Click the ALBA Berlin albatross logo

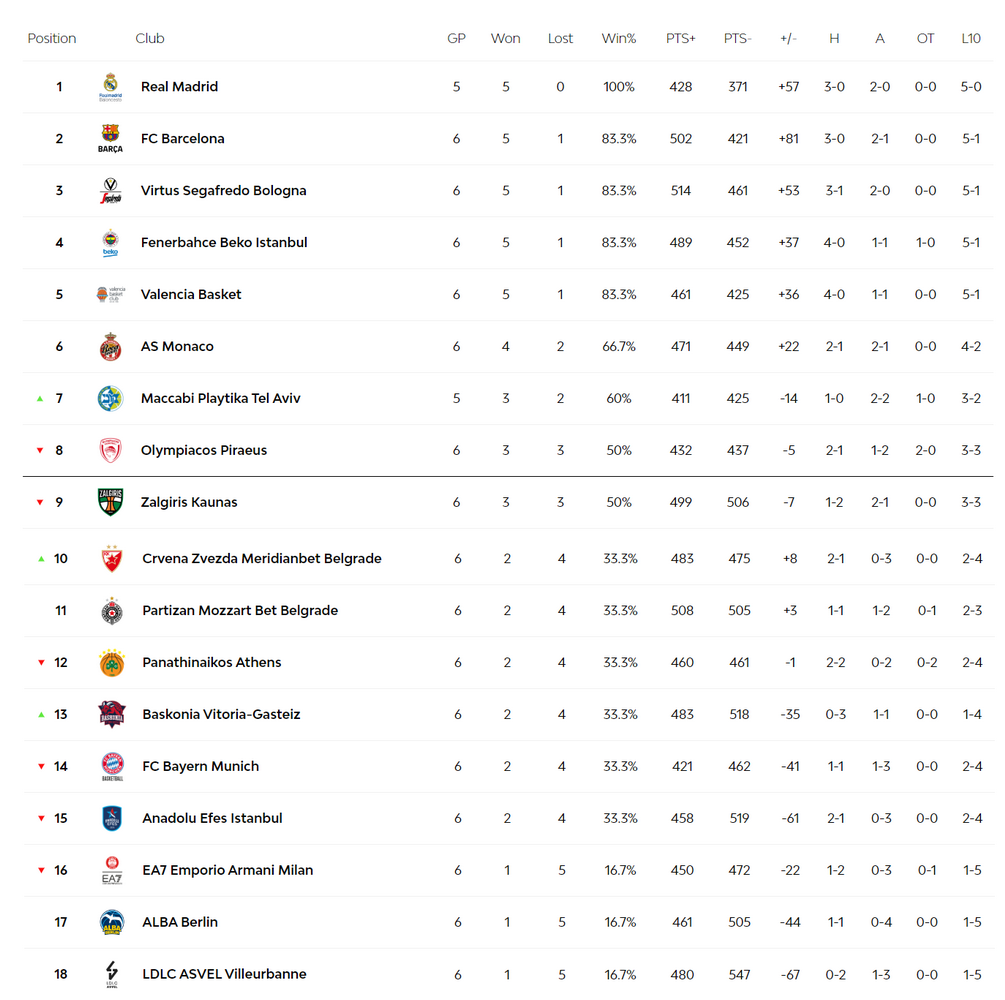(112, 922)
